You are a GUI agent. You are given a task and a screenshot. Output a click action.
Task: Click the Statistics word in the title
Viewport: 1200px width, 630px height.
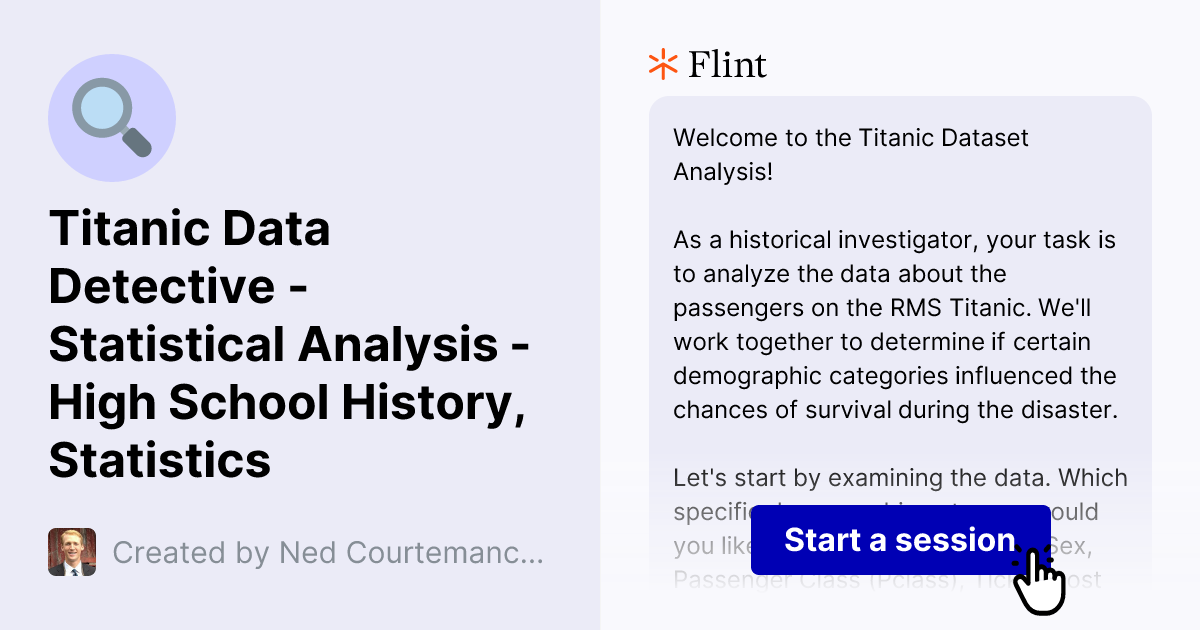(160, 462)
